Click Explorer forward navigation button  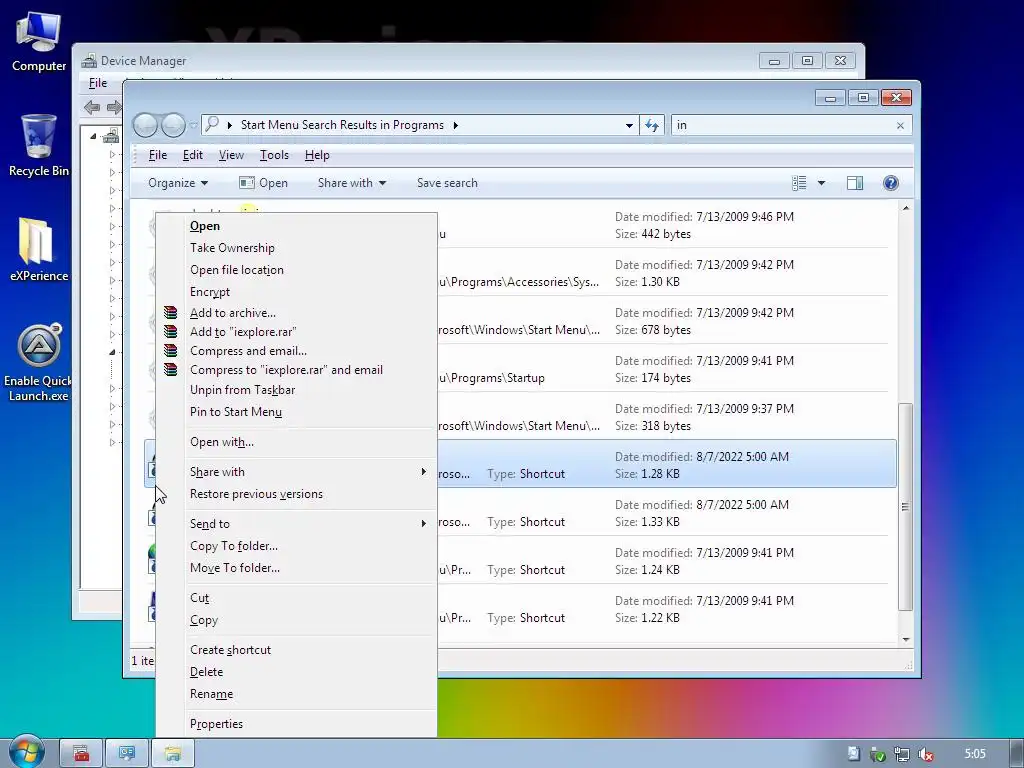coord(173,125)
